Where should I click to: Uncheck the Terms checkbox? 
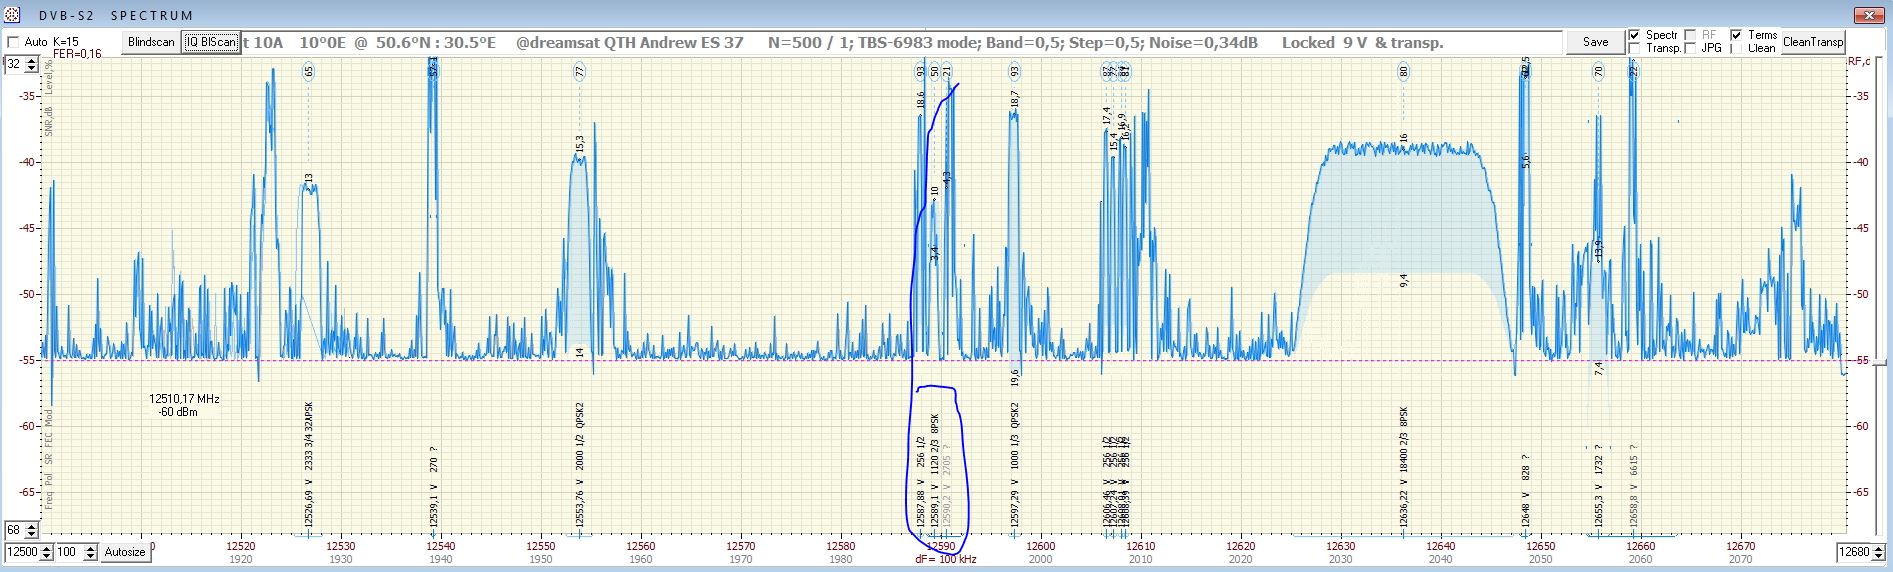(x=1737, y=35)
